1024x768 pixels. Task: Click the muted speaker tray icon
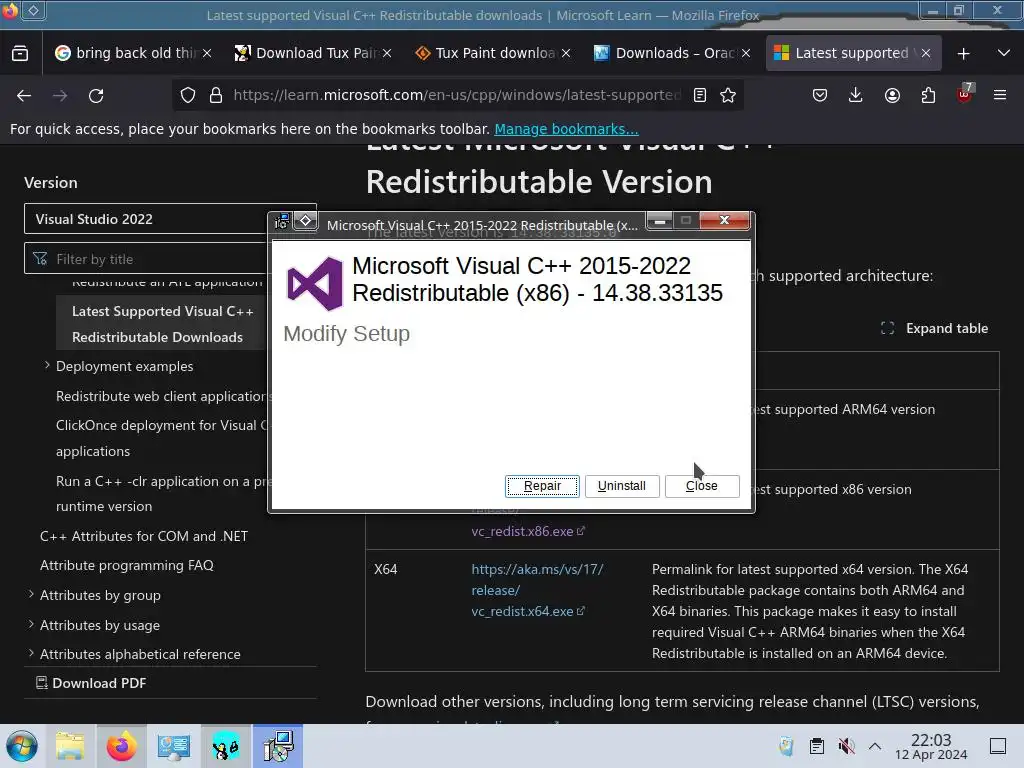[x=846, y=746]
